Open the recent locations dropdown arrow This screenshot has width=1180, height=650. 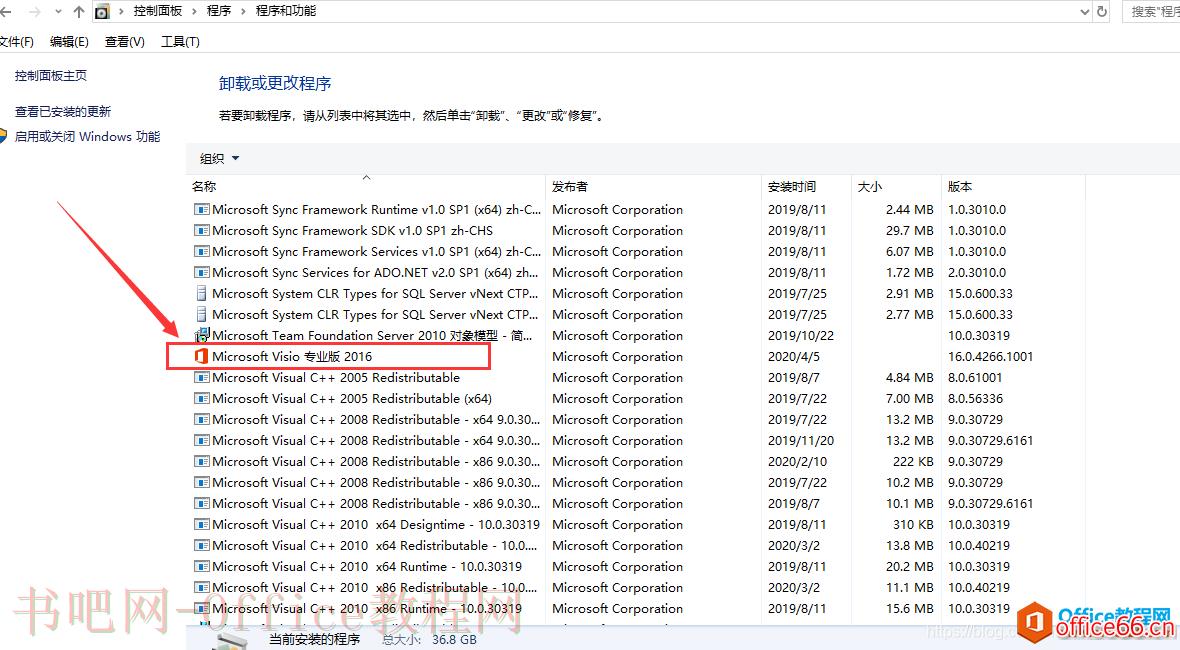point(58,12)
